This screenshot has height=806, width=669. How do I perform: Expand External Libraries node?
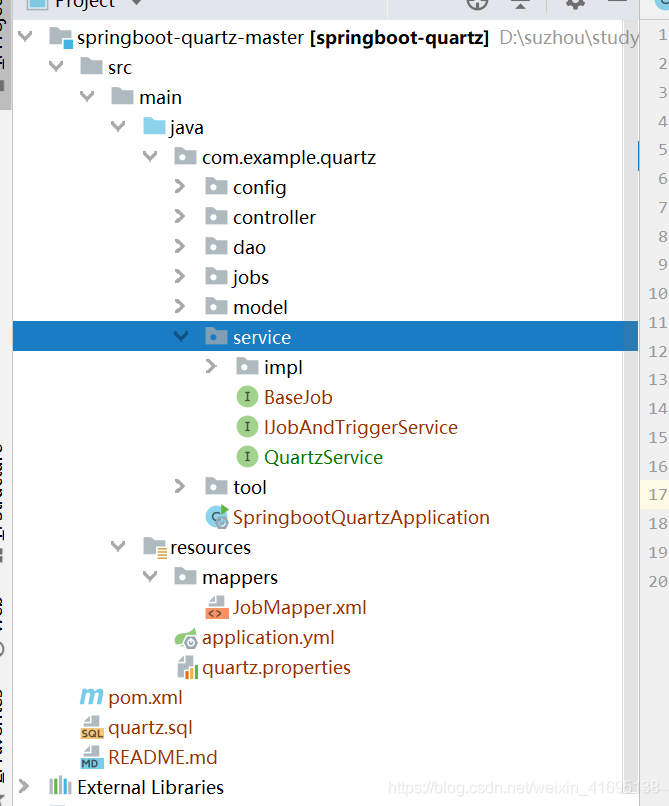24,785
